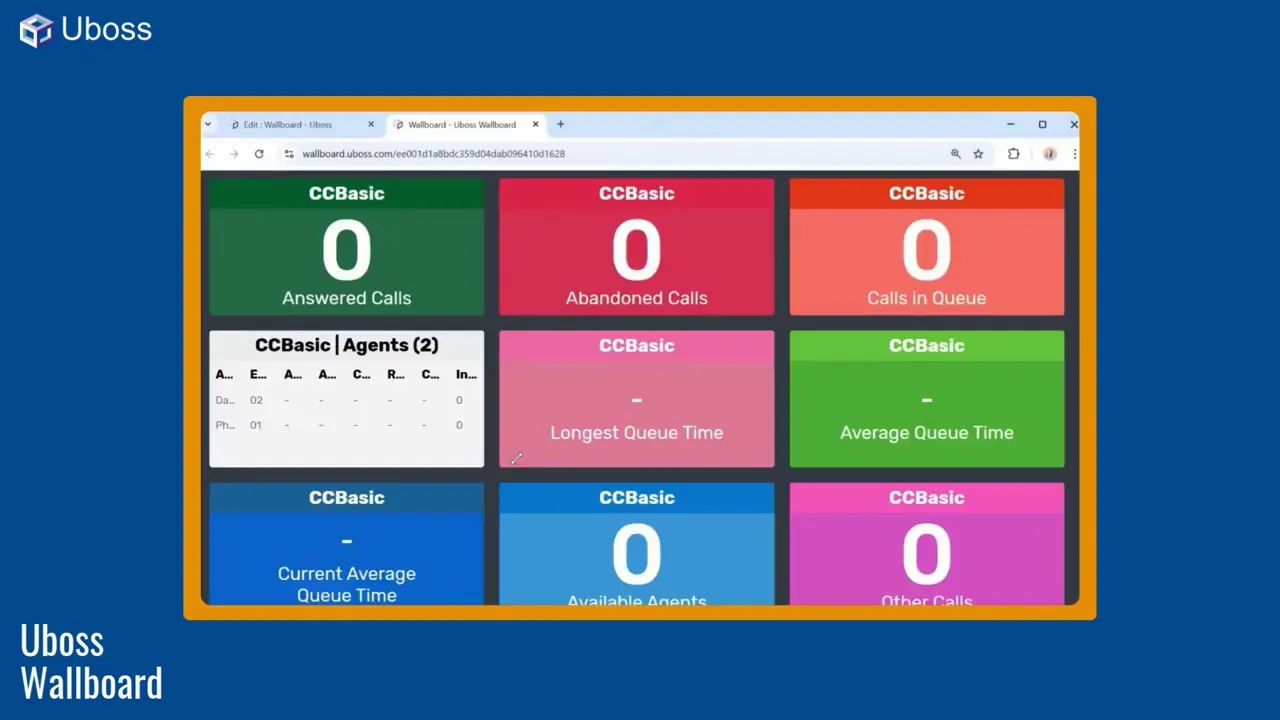The height and width of the screenshot is (720, 1280).
Task: Click the Answered Calls tile
Action: 346,247
